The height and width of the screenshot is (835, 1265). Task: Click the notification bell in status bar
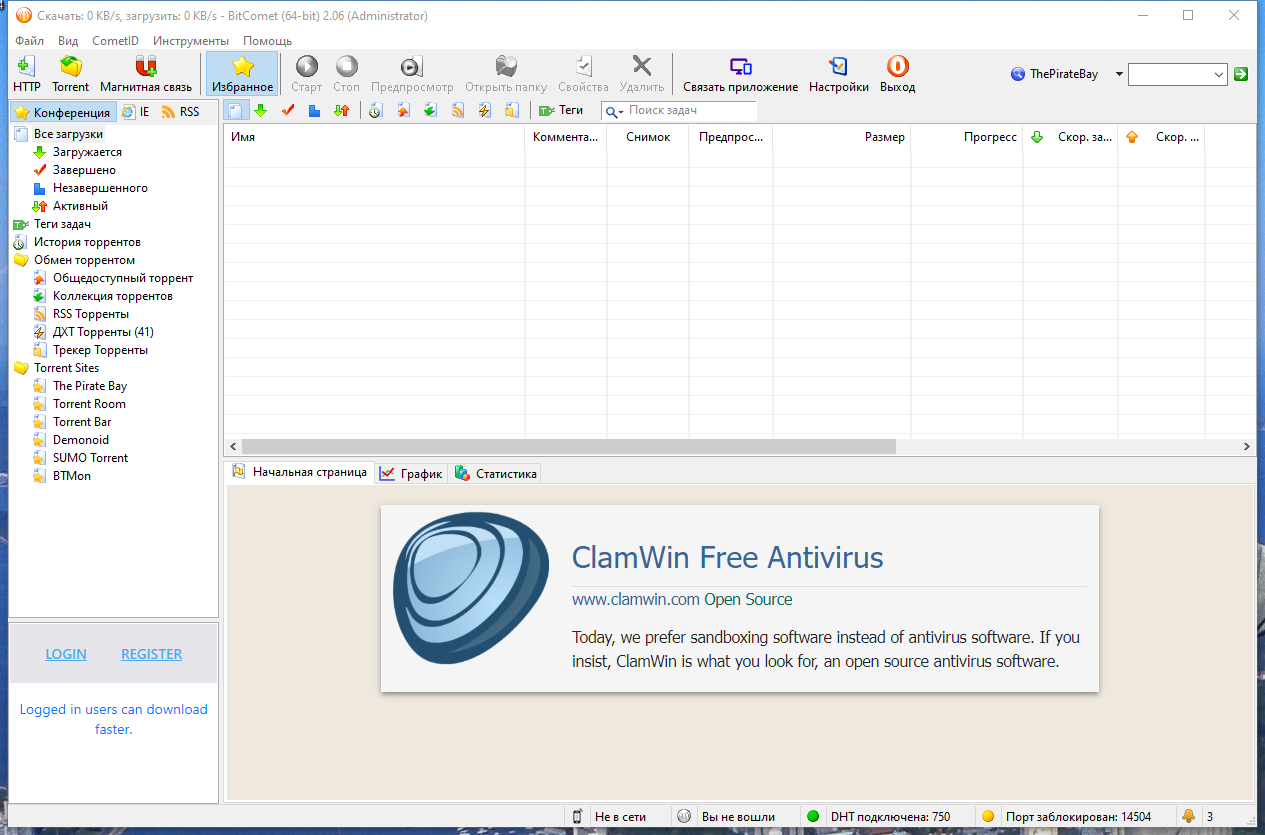[1190, 816]
